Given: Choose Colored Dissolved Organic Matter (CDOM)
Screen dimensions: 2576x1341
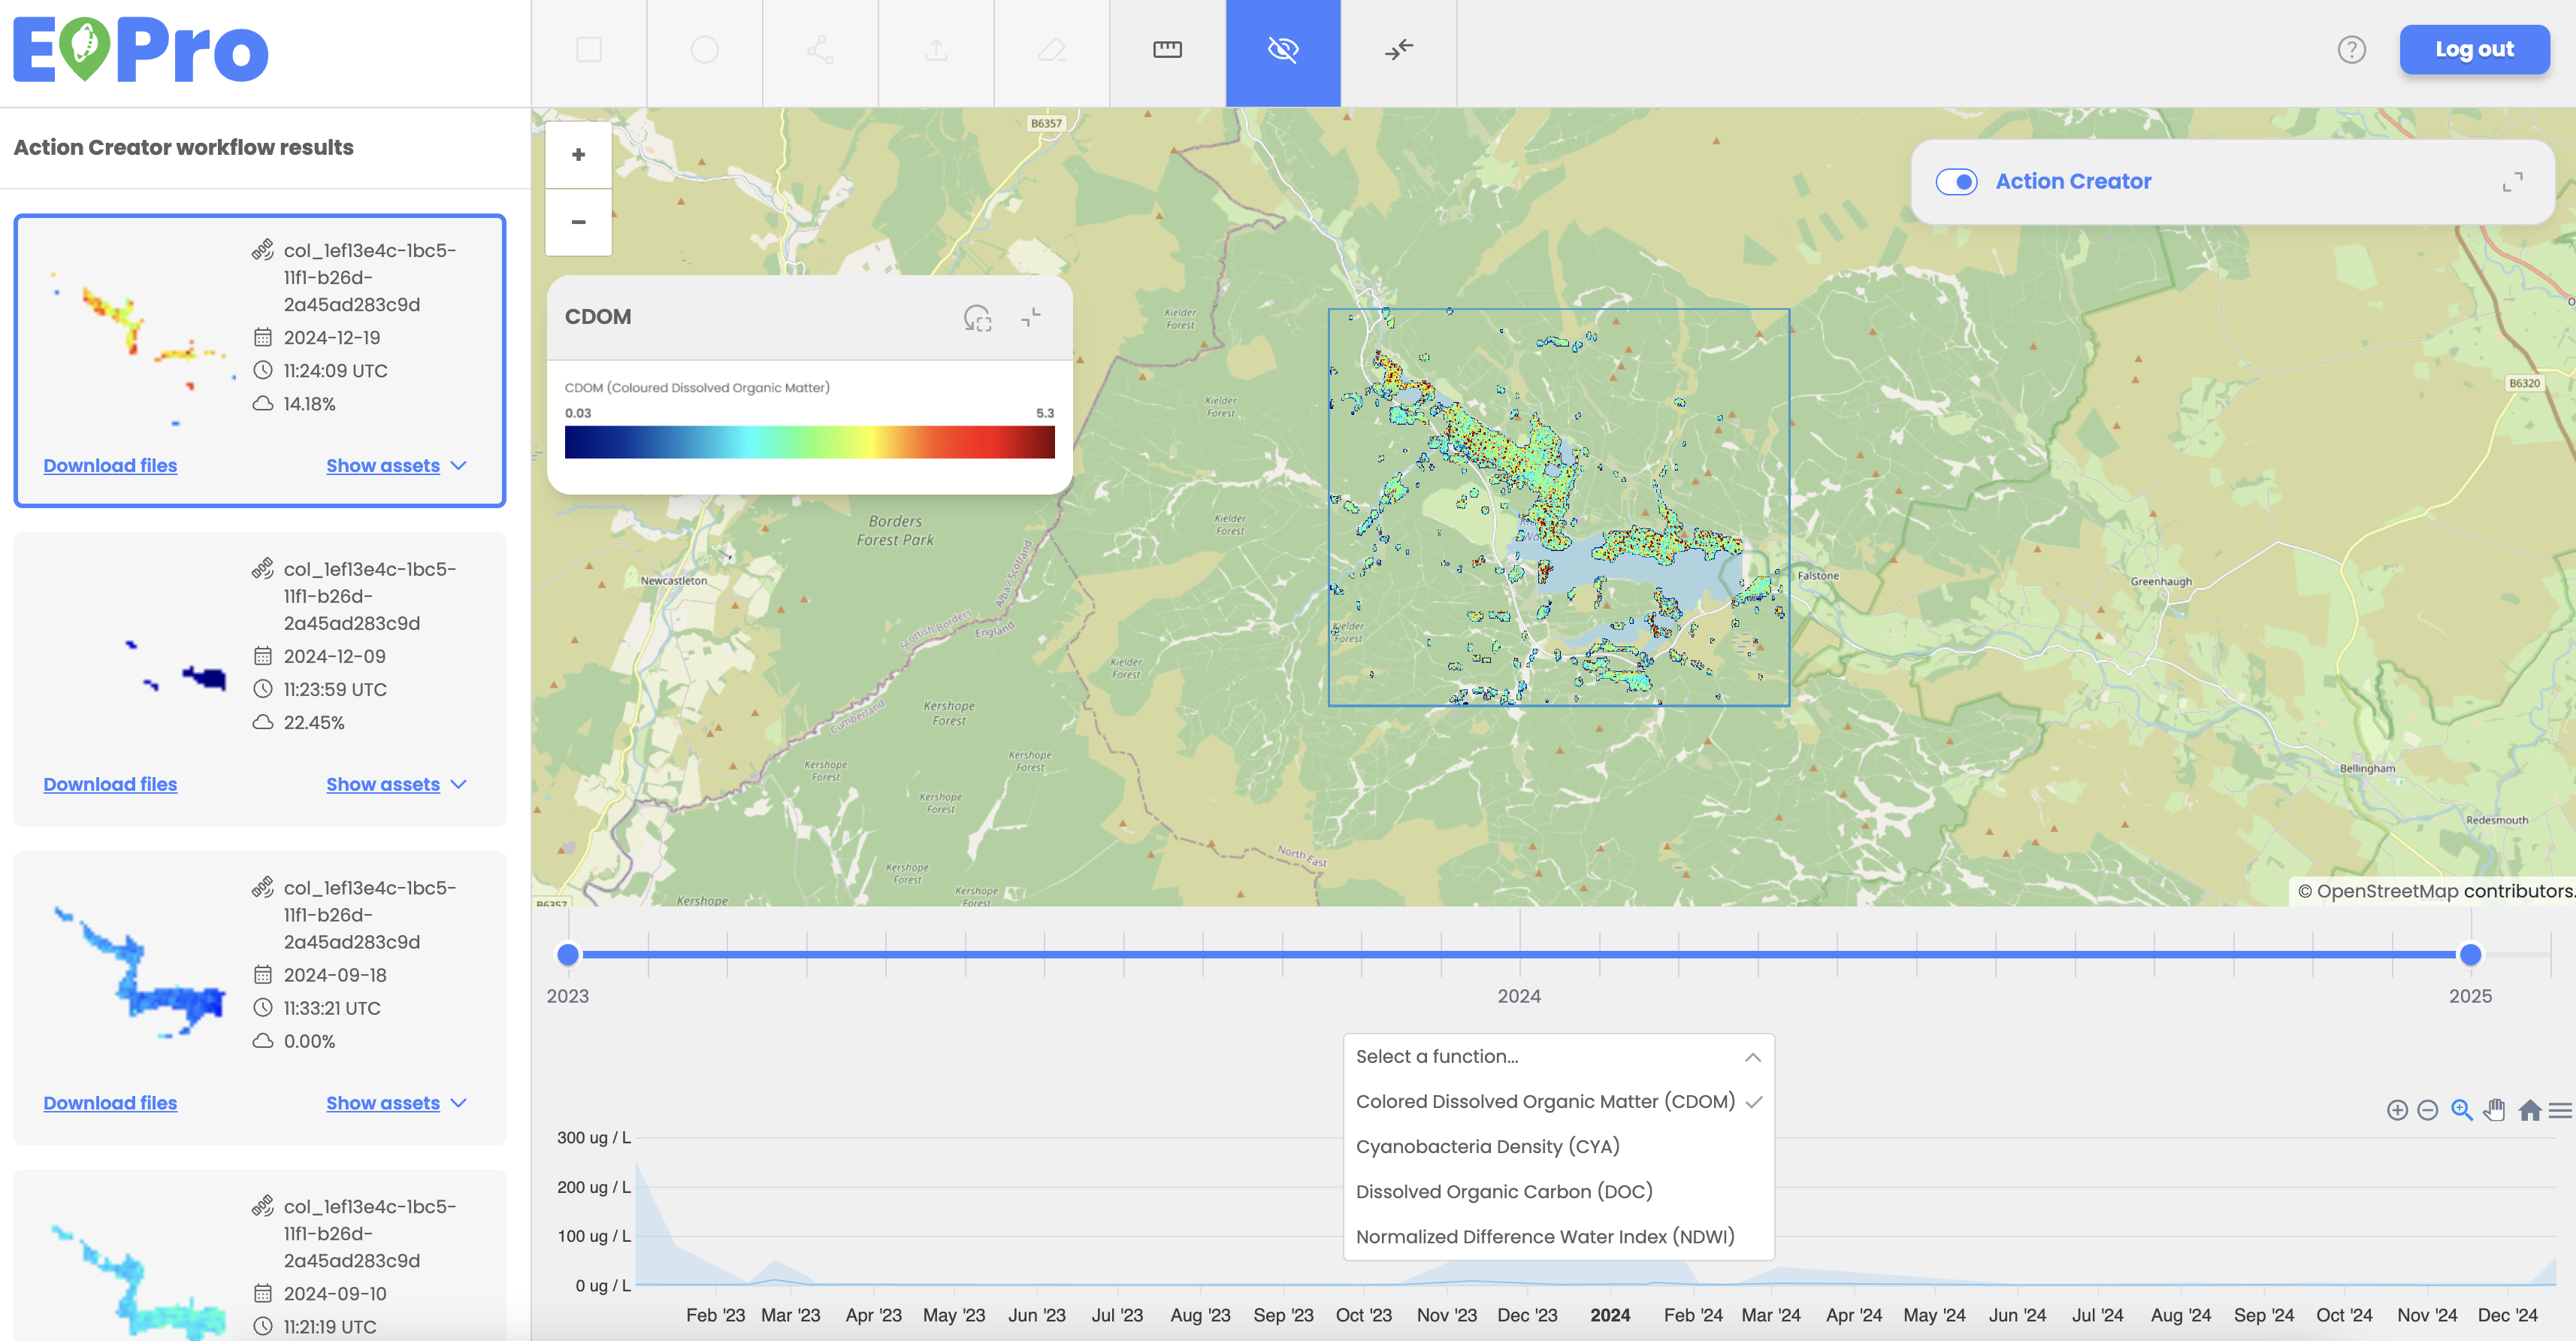Looking at the screenshot, I should click(x=1558, y=1102).
